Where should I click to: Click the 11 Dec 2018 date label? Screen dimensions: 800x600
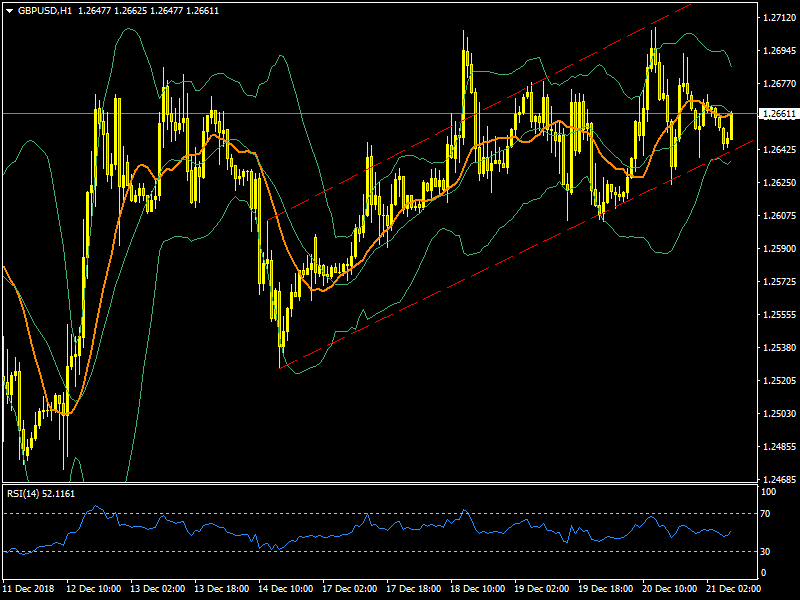(28, 589)
